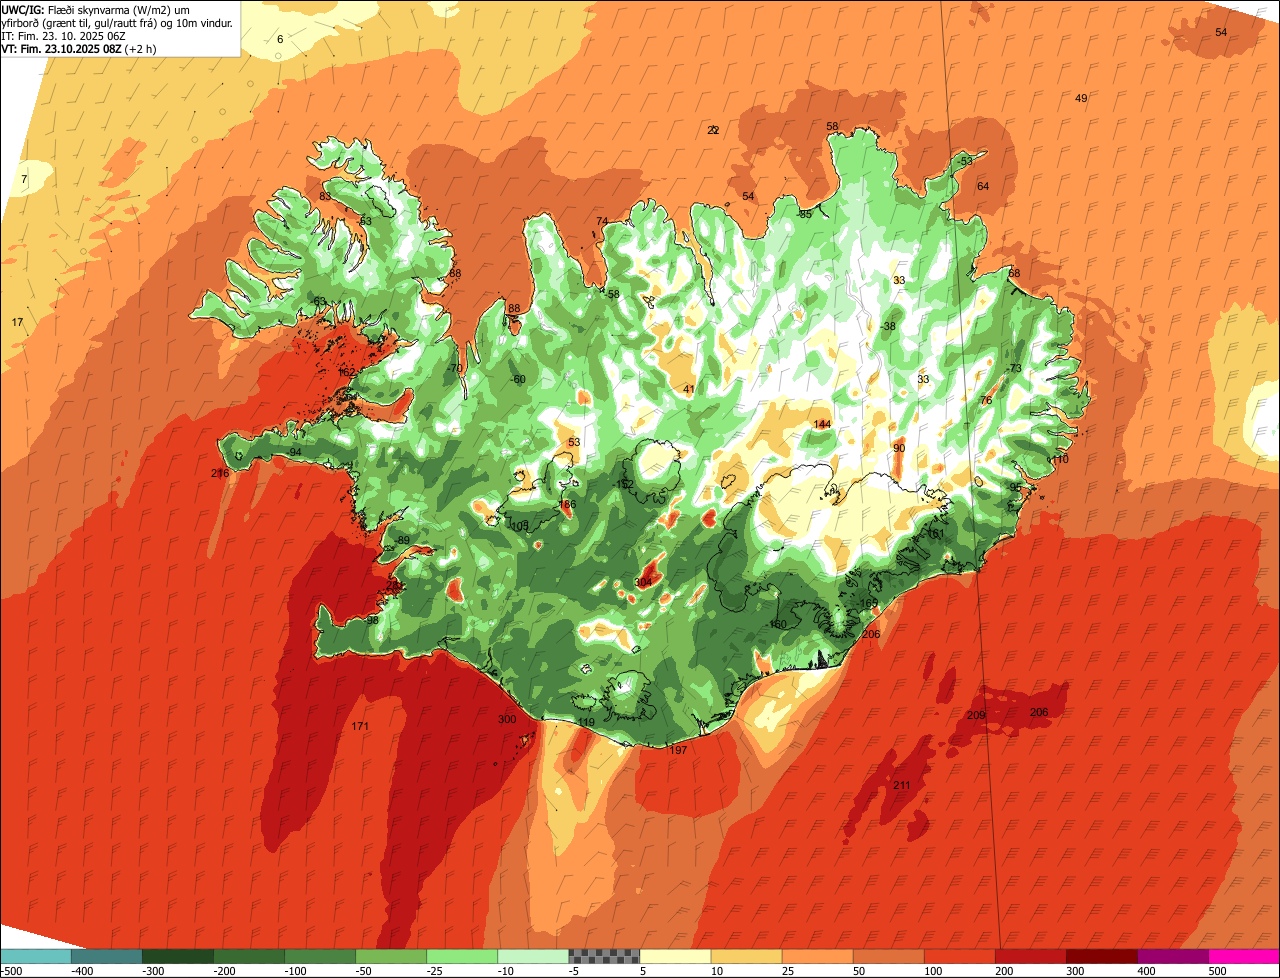Click the magenta legend swatch above 500

[1244, 956]
